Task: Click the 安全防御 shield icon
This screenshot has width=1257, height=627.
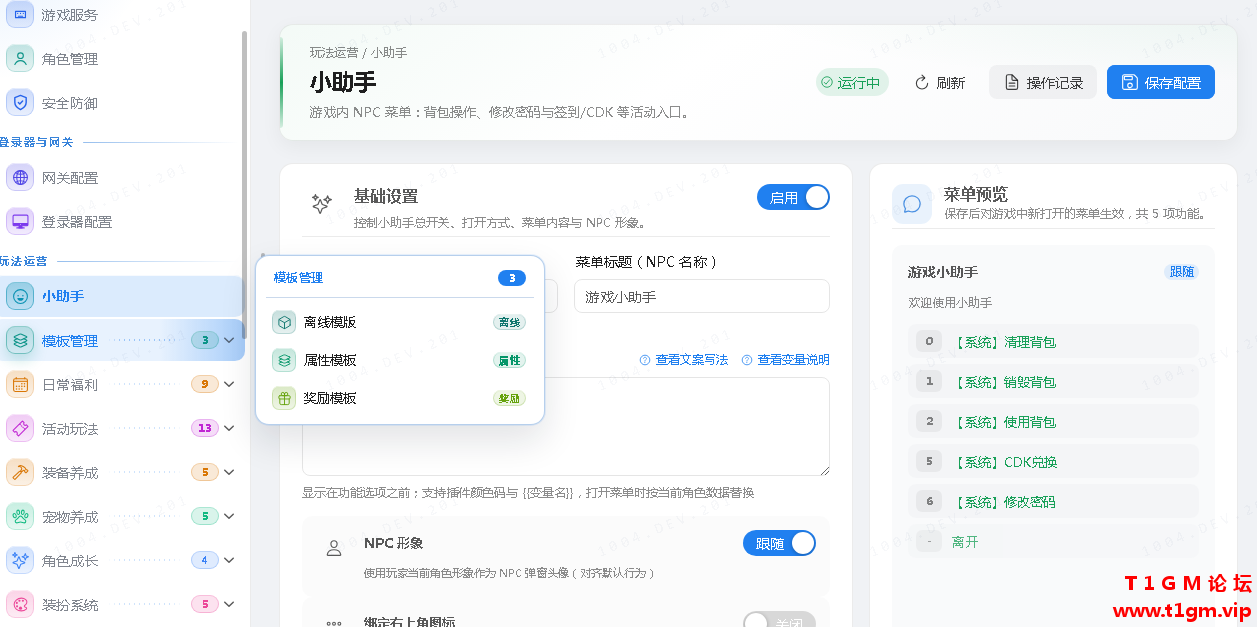Action: point(20,103)
